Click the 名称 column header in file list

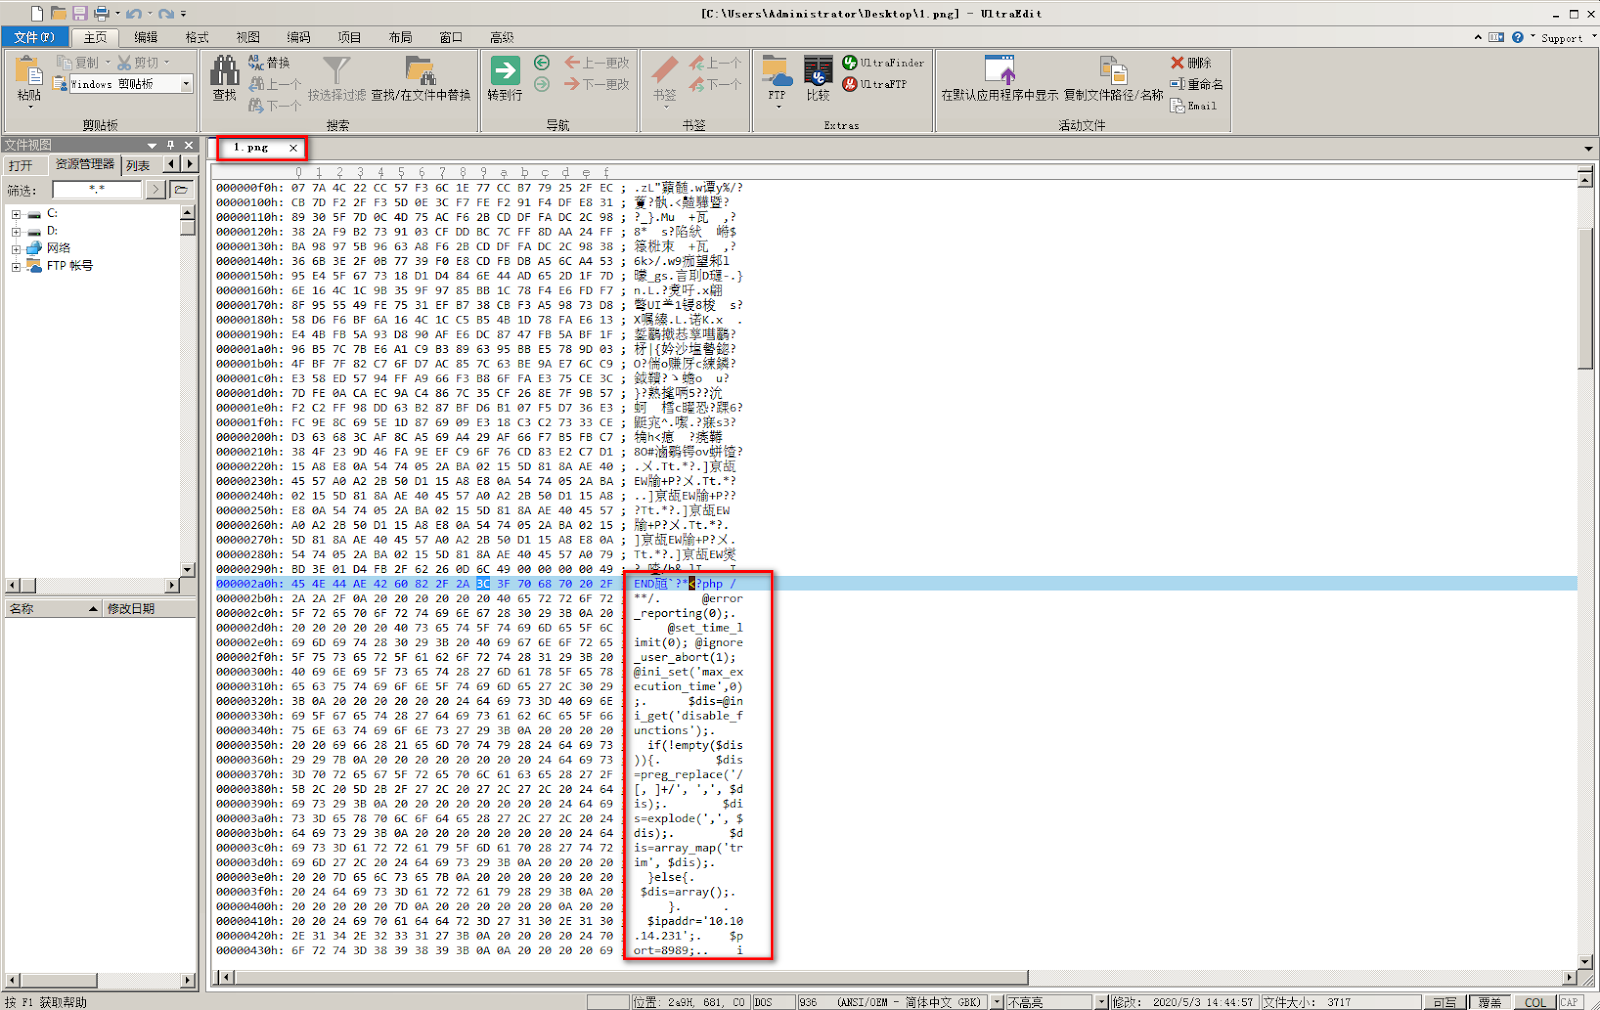click(52, 608)
